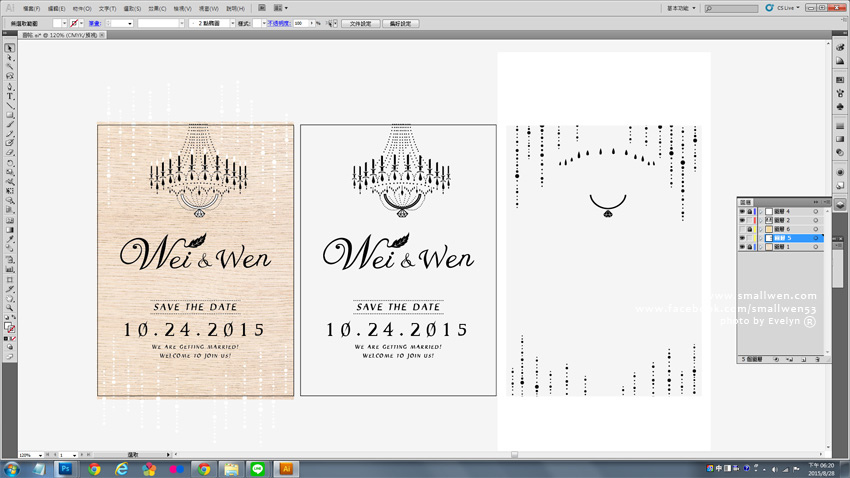Click the blue 筆畫 stroke link
Screen dimensions: 850x478
point(95,23)
